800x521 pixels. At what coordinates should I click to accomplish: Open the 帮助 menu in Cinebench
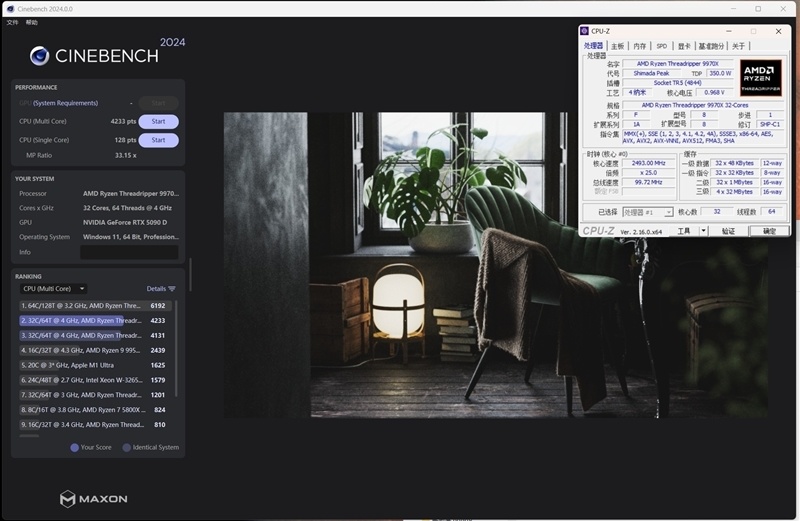tap(32, 22)
